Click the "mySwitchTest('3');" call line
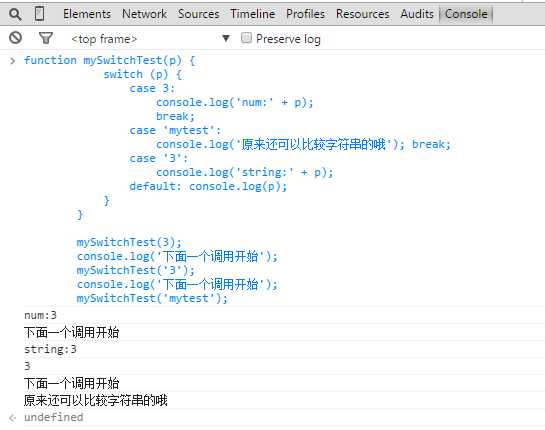The image size is (545, 430). point(136,270)
